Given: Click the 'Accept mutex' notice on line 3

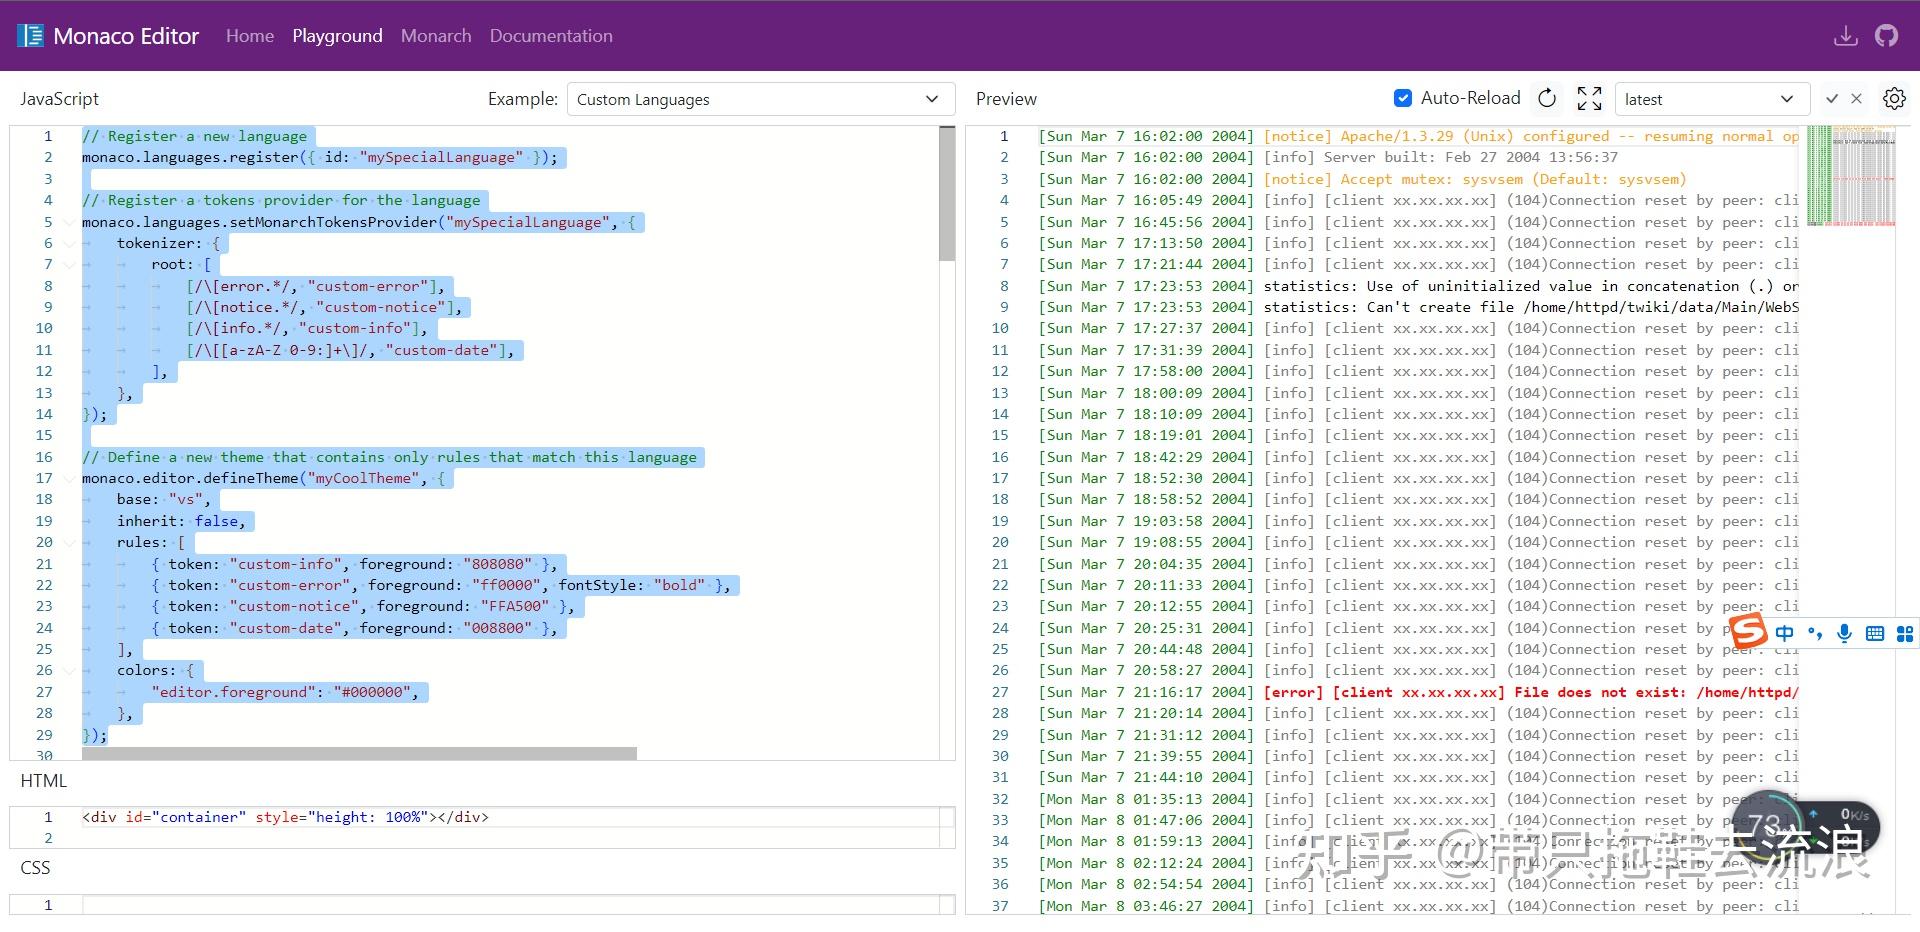Looking at the screenshot, I should (1474, 179).
